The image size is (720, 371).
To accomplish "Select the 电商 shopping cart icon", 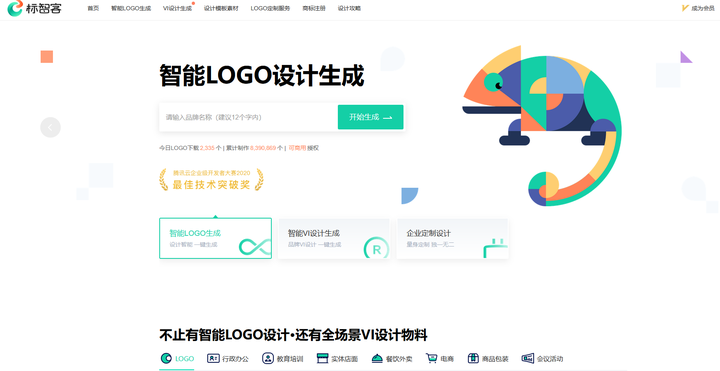I will point(432,359).
